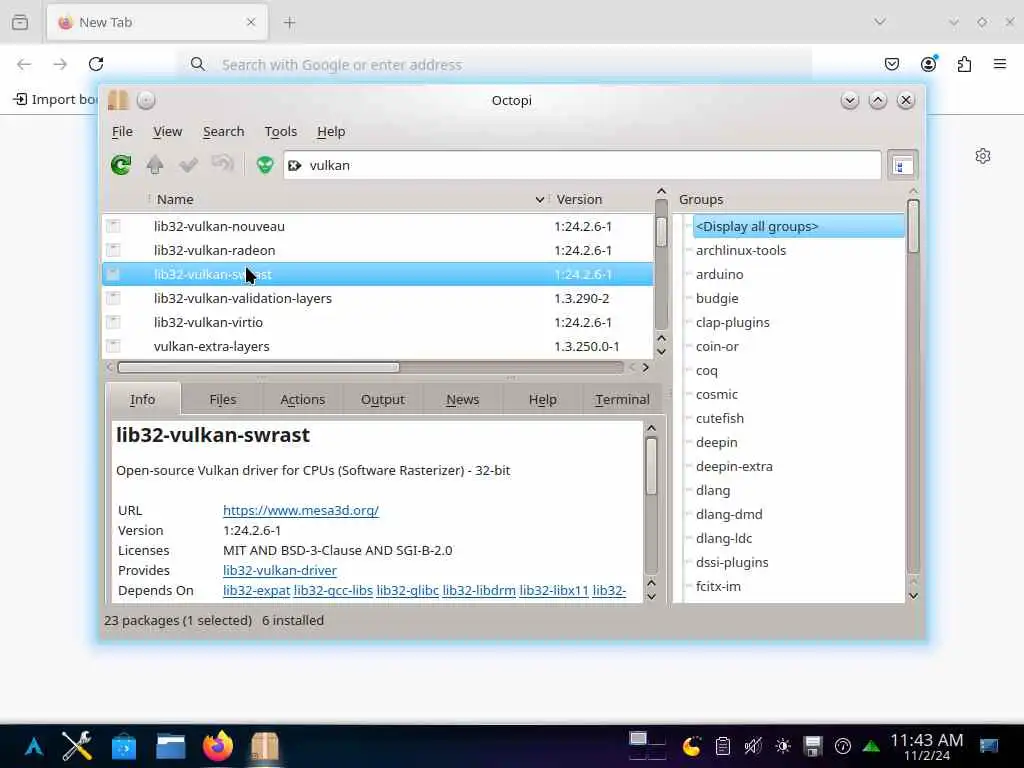Open the Firefox extensions puzzle icon
This screenshot has height=768, width=1024.
point(964,64)
